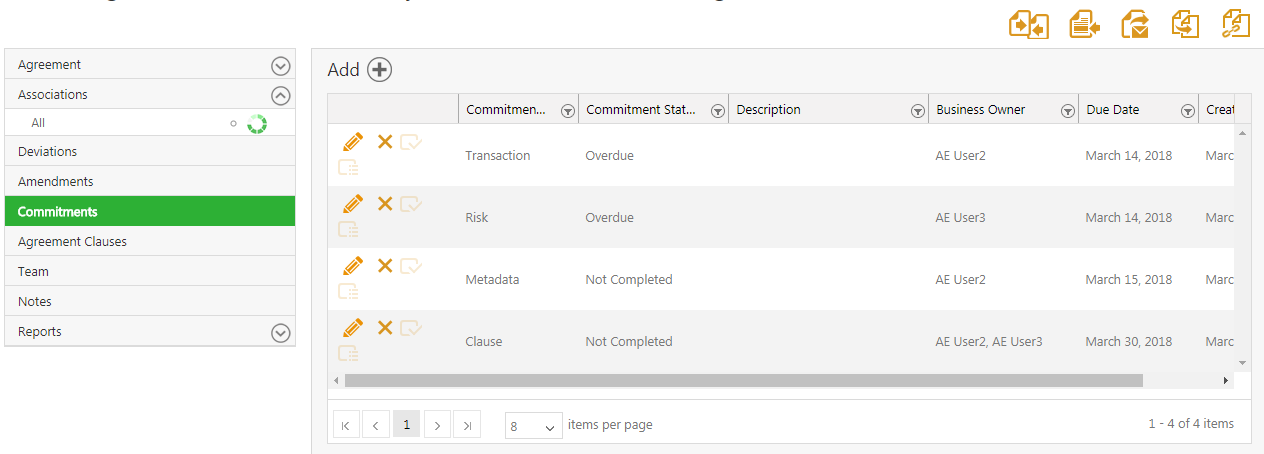This screenshot has height=454, width=1264.
Task: Mark the Transaction commitment as complete
Action: [411, 142]
